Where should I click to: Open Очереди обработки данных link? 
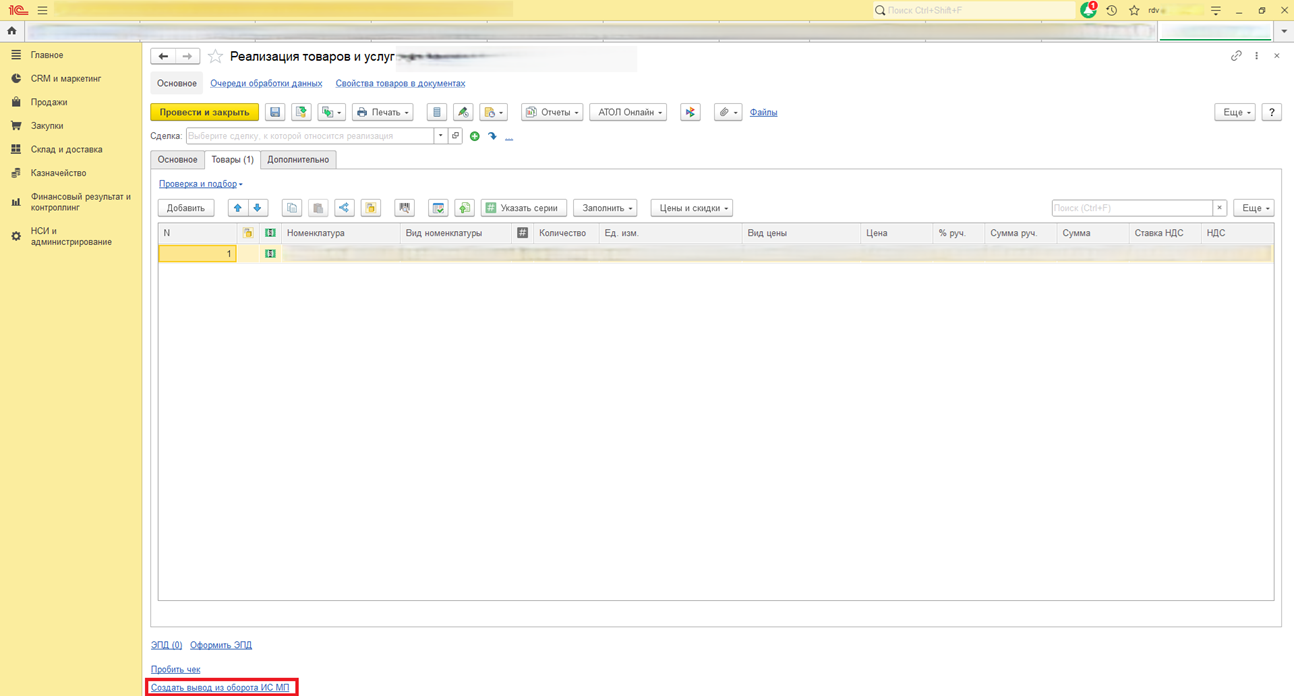tap(266, 84)
